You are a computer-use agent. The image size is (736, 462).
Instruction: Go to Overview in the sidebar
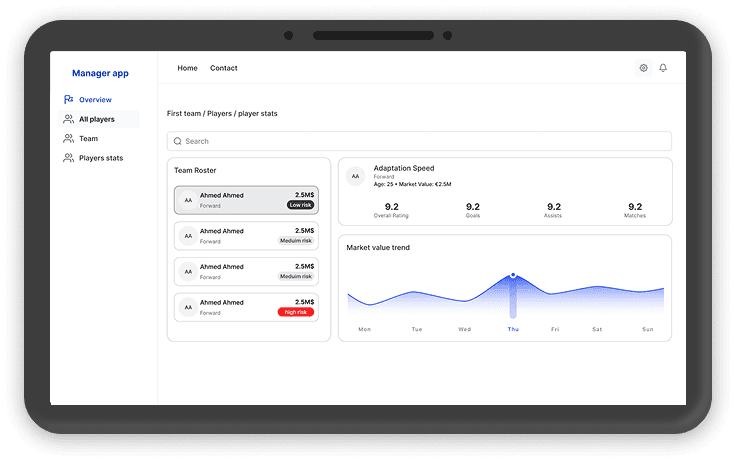[95, 100]
